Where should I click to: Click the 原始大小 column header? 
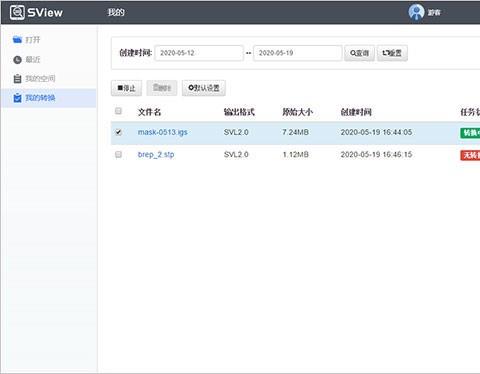click(x=298, y=112)
